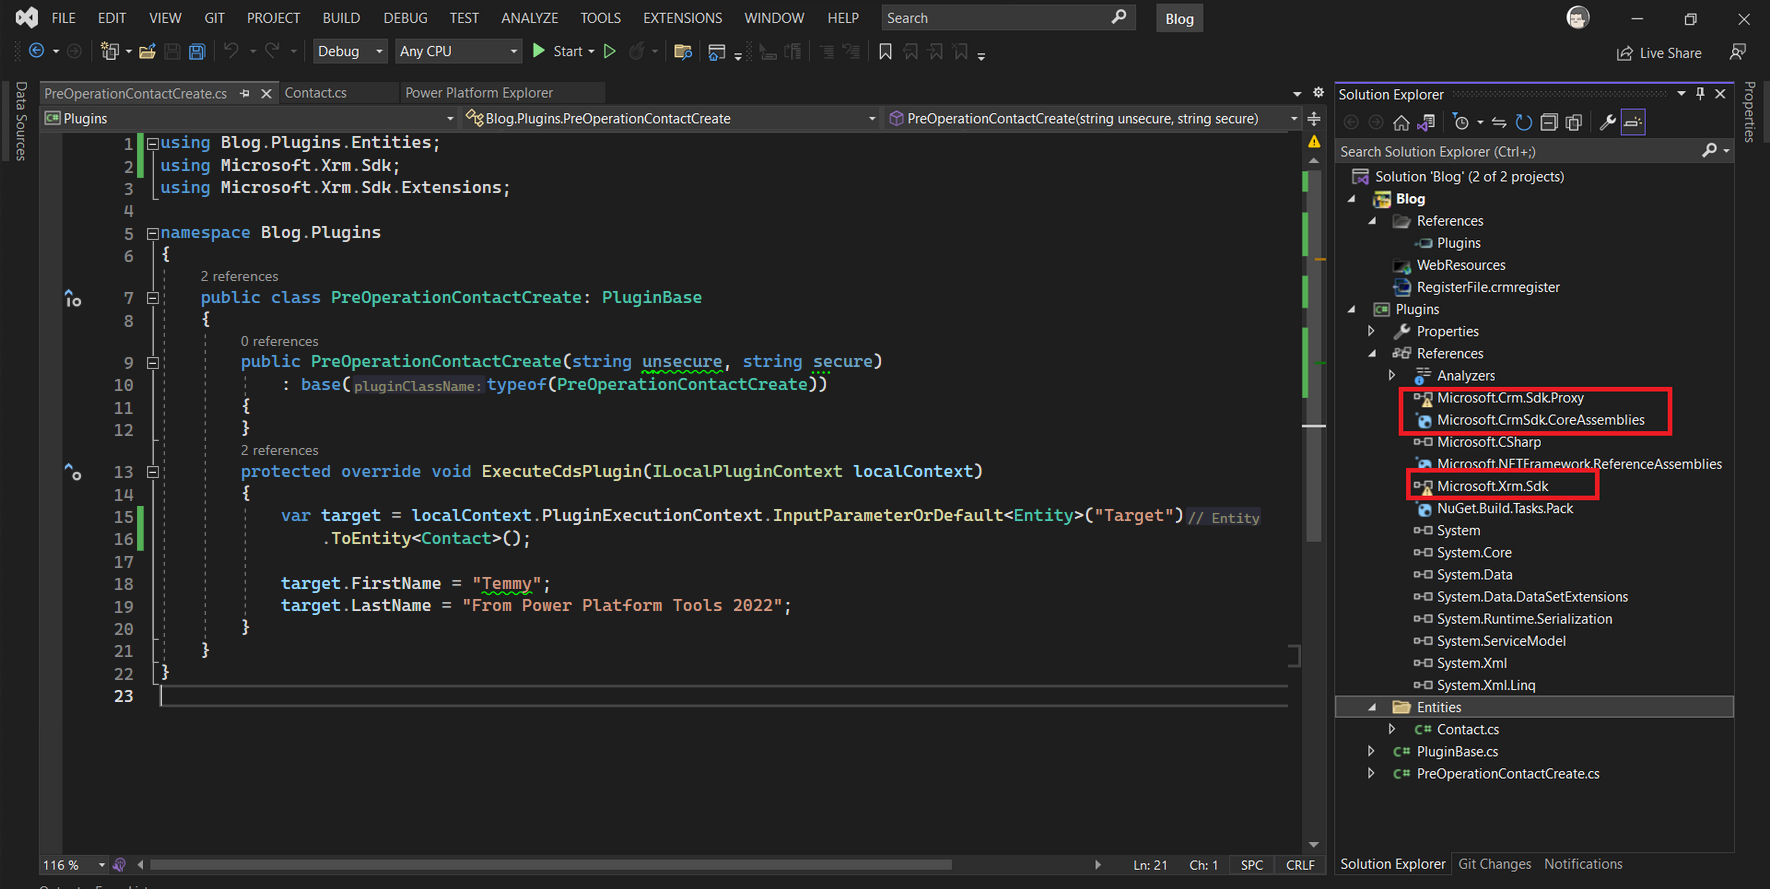Expand the Properties node under Plugins
This screenshot has width=1770, height=889.
(1372, 331)
